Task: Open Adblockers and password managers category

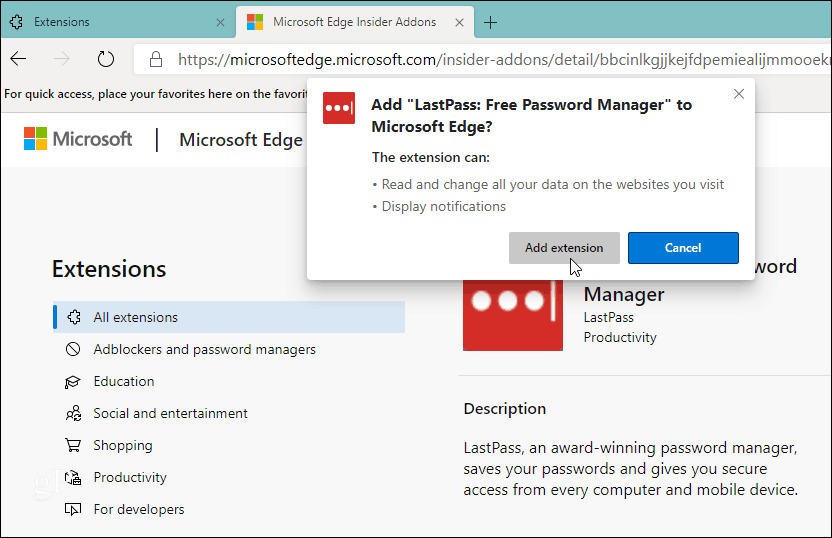Action: [204, 349]
